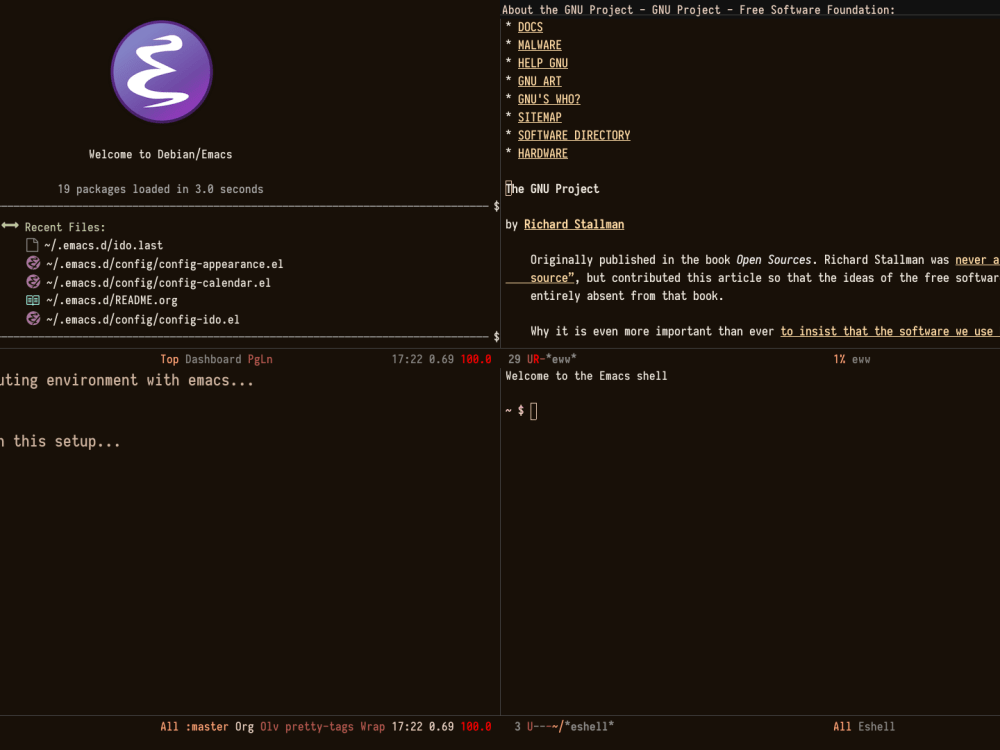Click 'this setup...' text in Org buffer
Image resolution: width=1000 pixels, height=750 pixels.
pyautogui.click(x=67, y=441)
